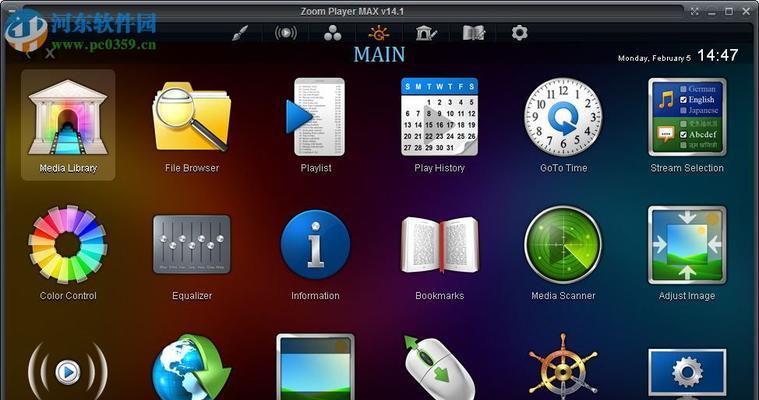Toggle fullscreen mode in the title bar
The width and height of the screenshot is (759, 400).
pos(695,12)
